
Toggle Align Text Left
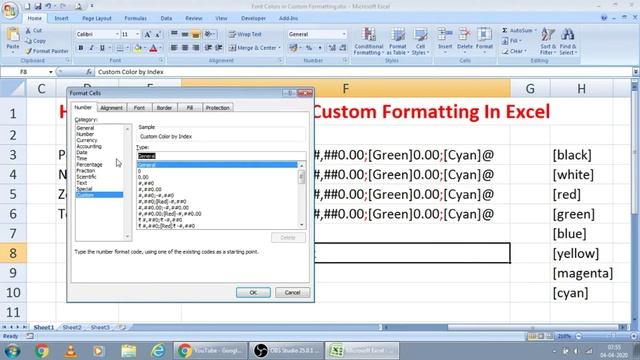pyautogui.click(x=174, y=48)
